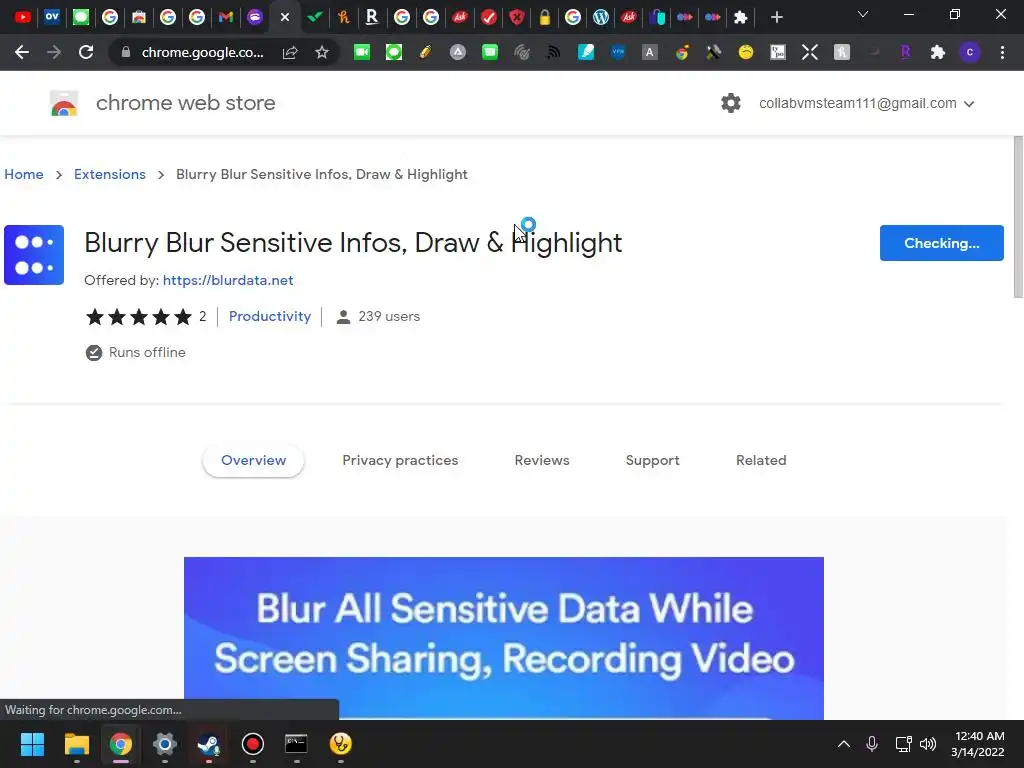This screenshot has width=1024, height=768.
Task: Open File Explorer from taskbar
Action: coord(76,744)
